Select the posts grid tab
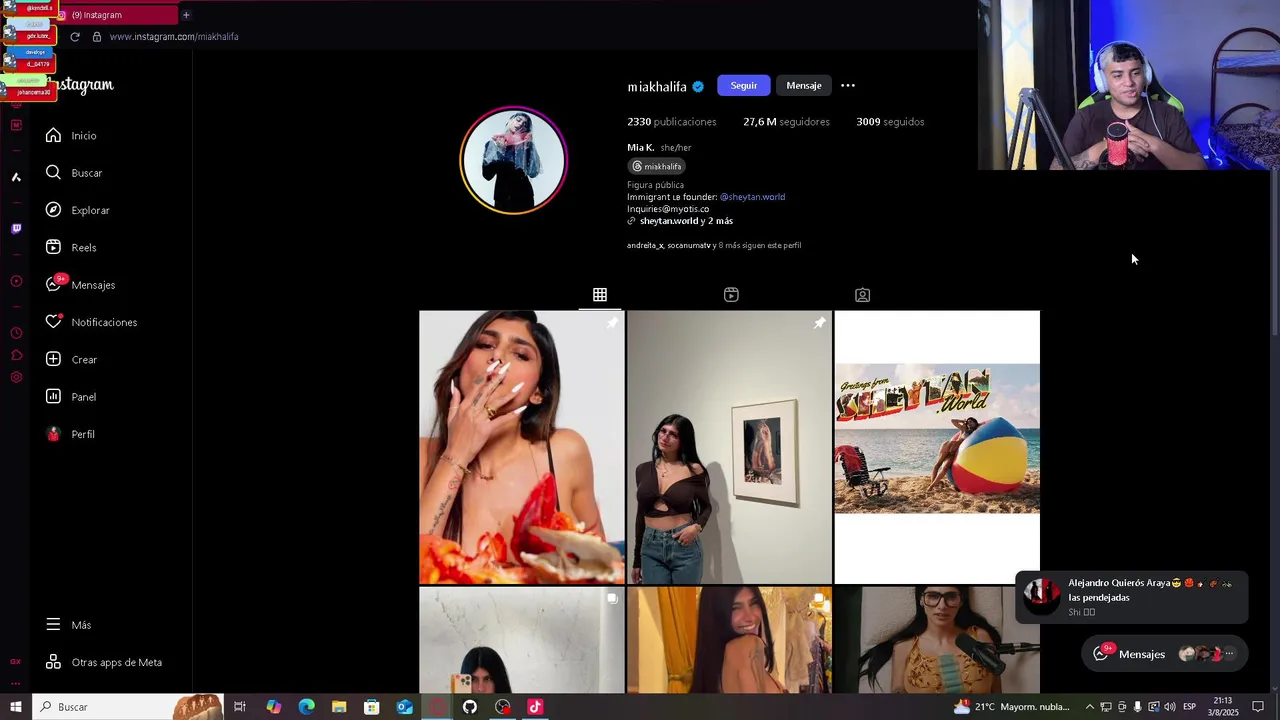1280x720 pixels. (x=600, y=295)
